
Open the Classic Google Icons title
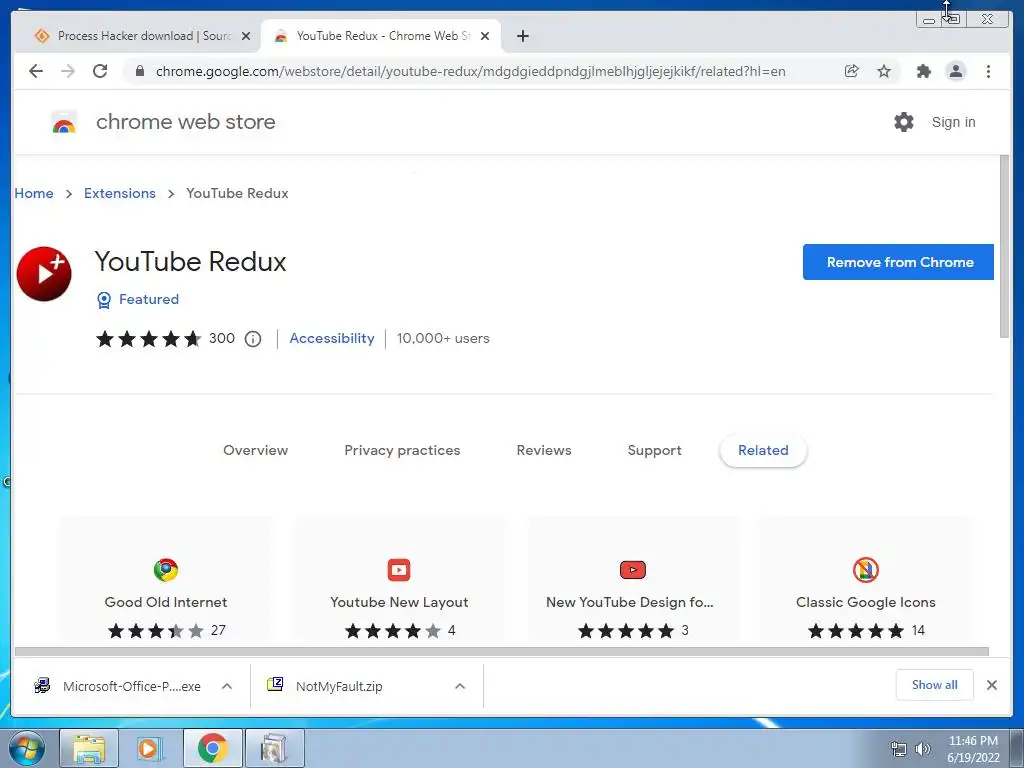click(x=865, y=602)
